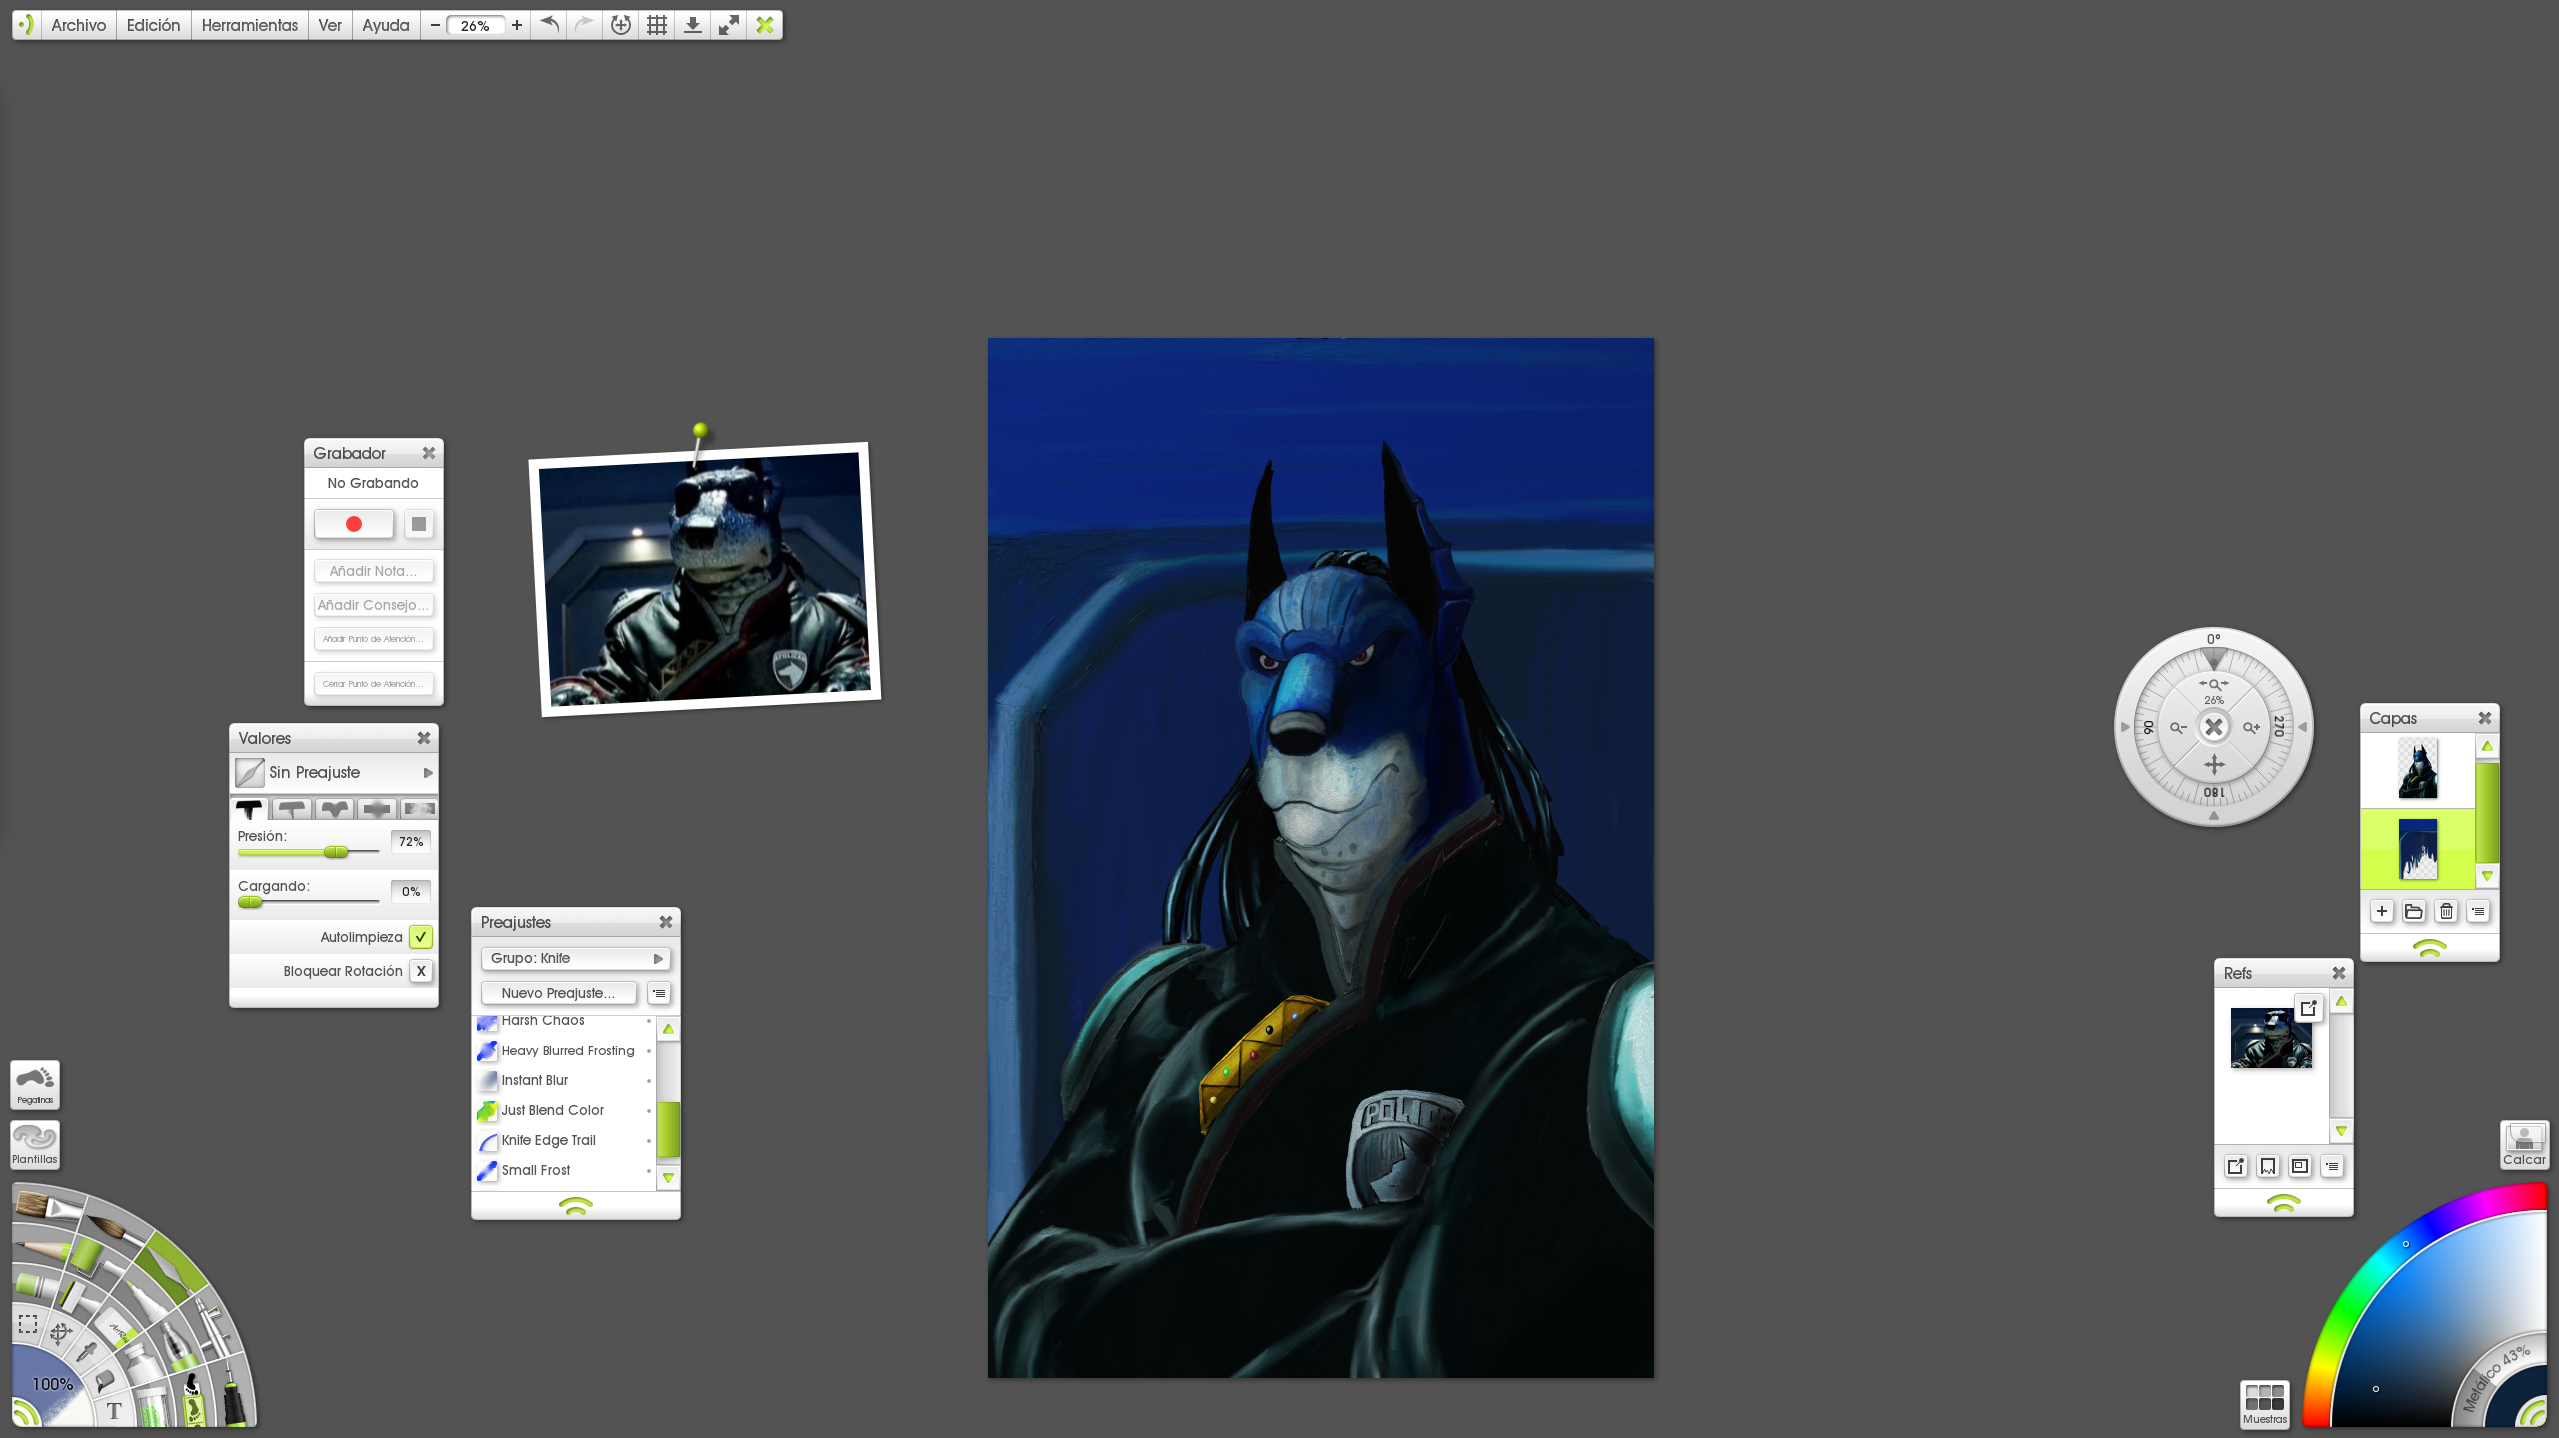Open the Archivo menu

pyautogui.click(x=78, y=25)
